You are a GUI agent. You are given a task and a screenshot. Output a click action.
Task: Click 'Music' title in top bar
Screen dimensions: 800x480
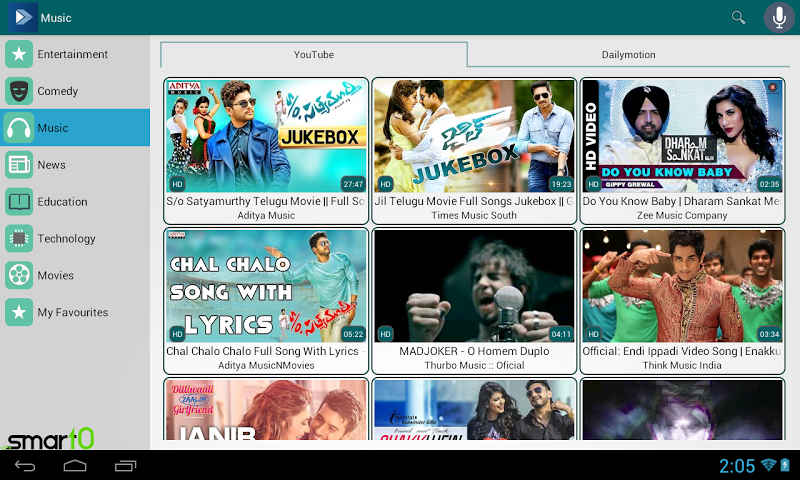tap(56, 18)
